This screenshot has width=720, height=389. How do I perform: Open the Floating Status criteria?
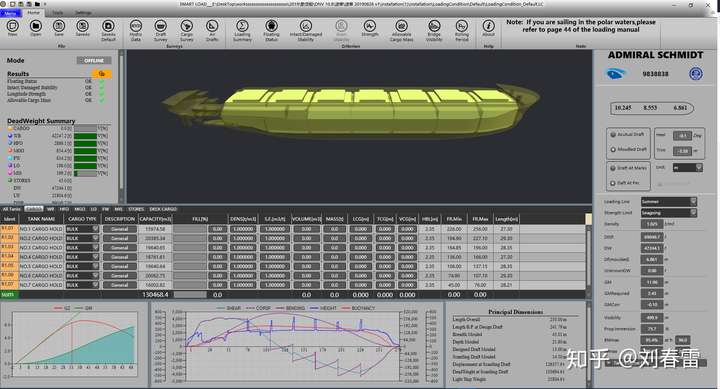(271, 30)
